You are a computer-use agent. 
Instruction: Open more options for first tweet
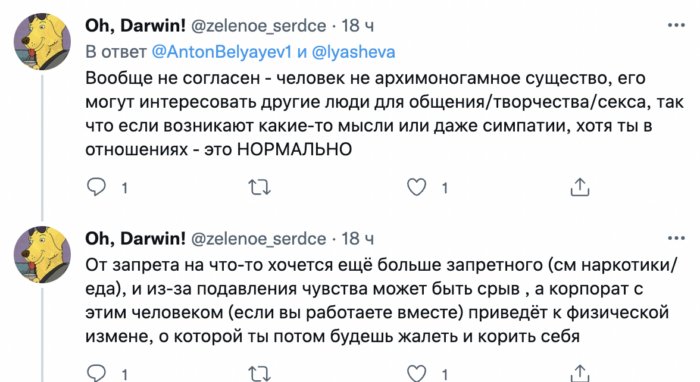tap(676, 25)
